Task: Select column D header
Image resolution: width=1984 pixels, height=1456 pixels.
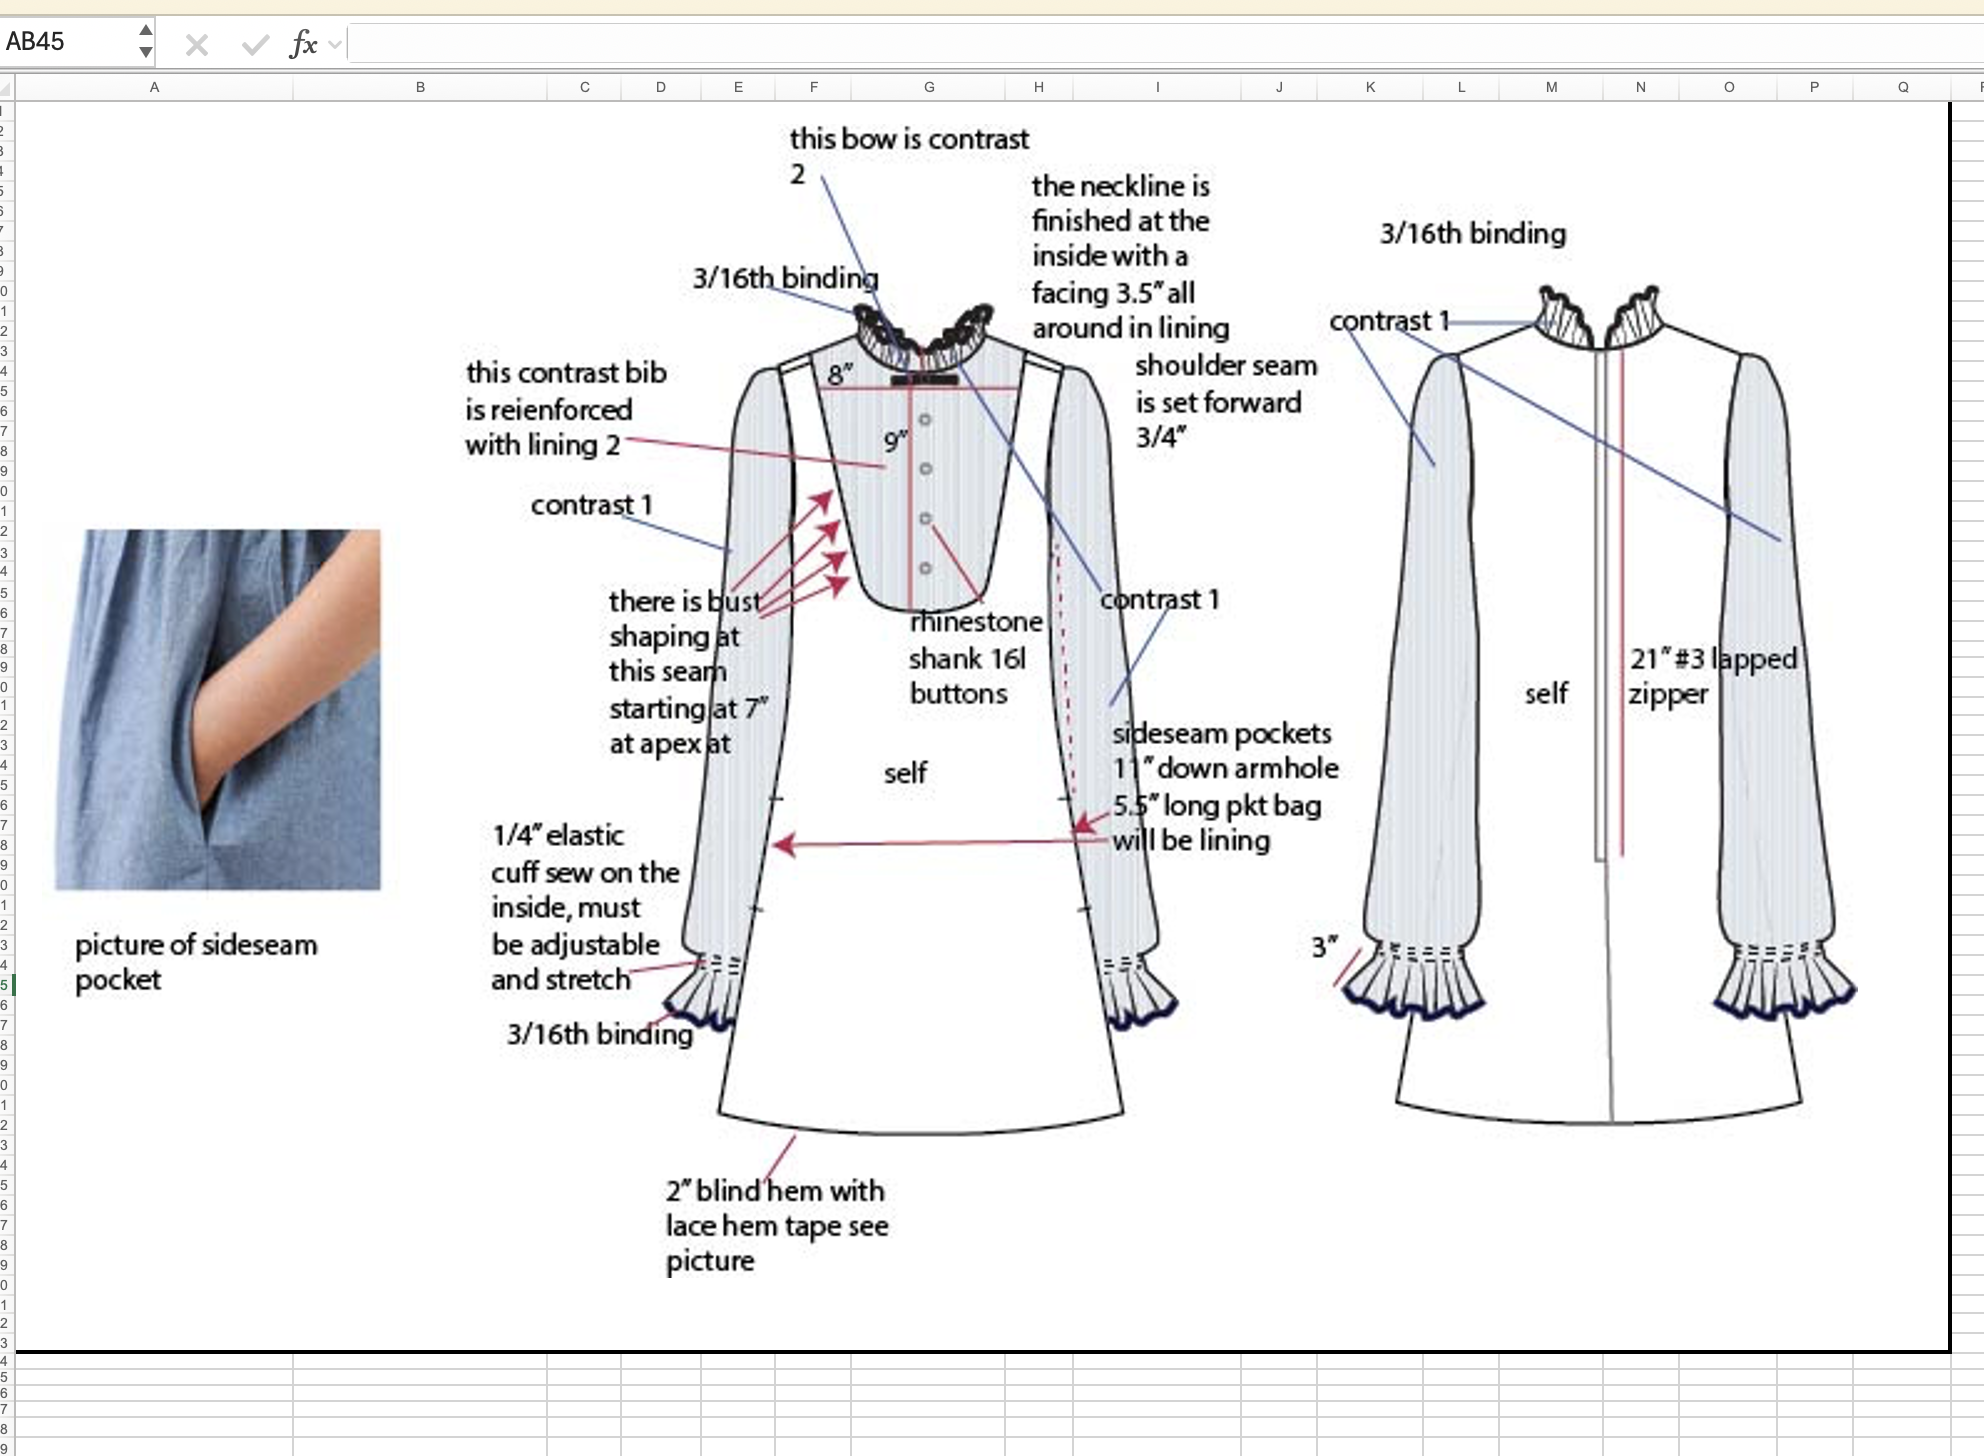Action: click(661, 88)
